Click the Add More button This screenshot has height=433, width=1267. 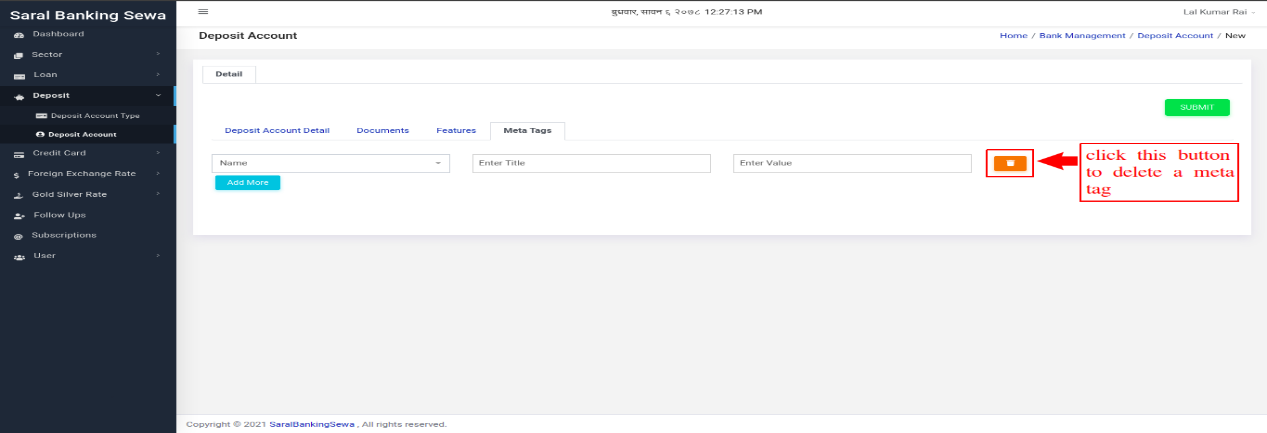(248, 183)
